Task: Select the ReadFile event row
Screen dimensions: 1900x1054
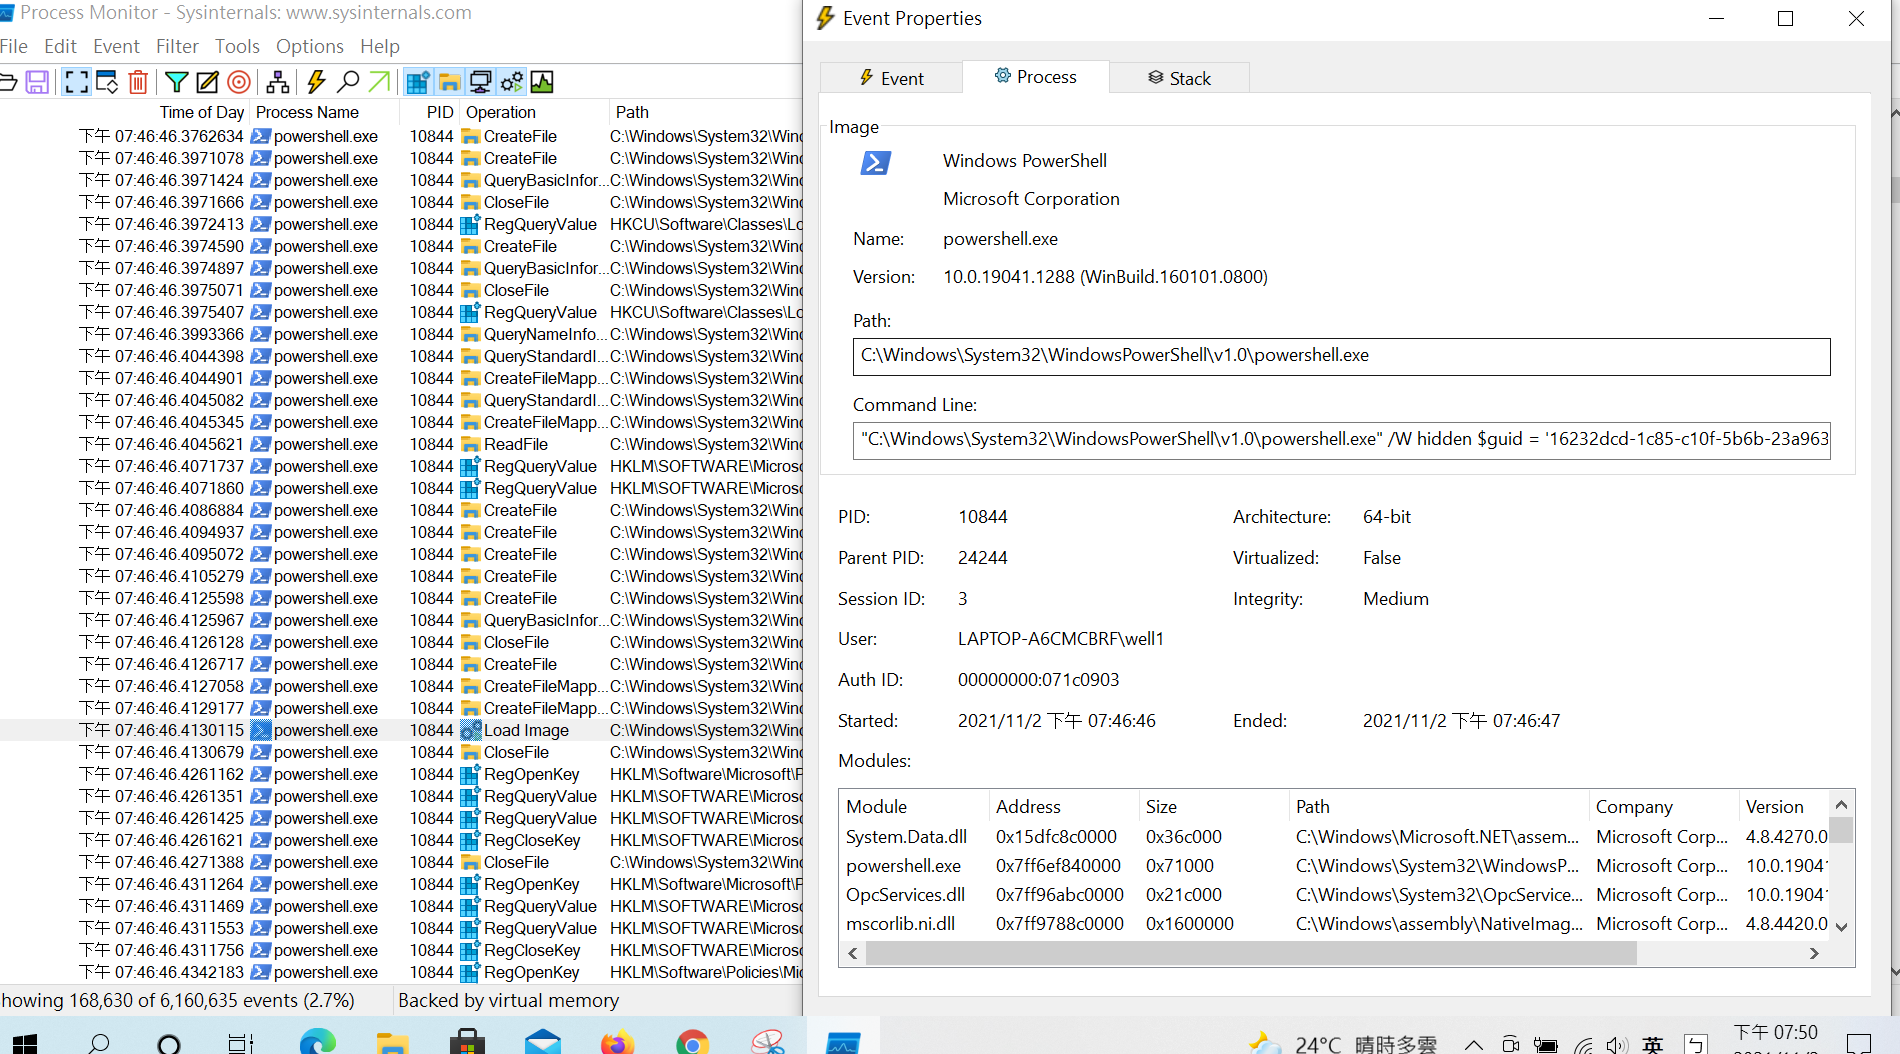Action: (x=401, y=444)
